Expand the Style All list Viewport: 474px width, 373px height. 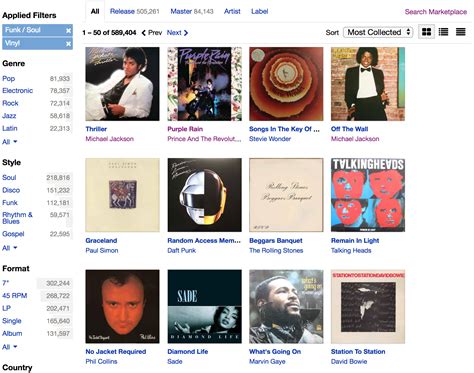[x=9, y=248]
